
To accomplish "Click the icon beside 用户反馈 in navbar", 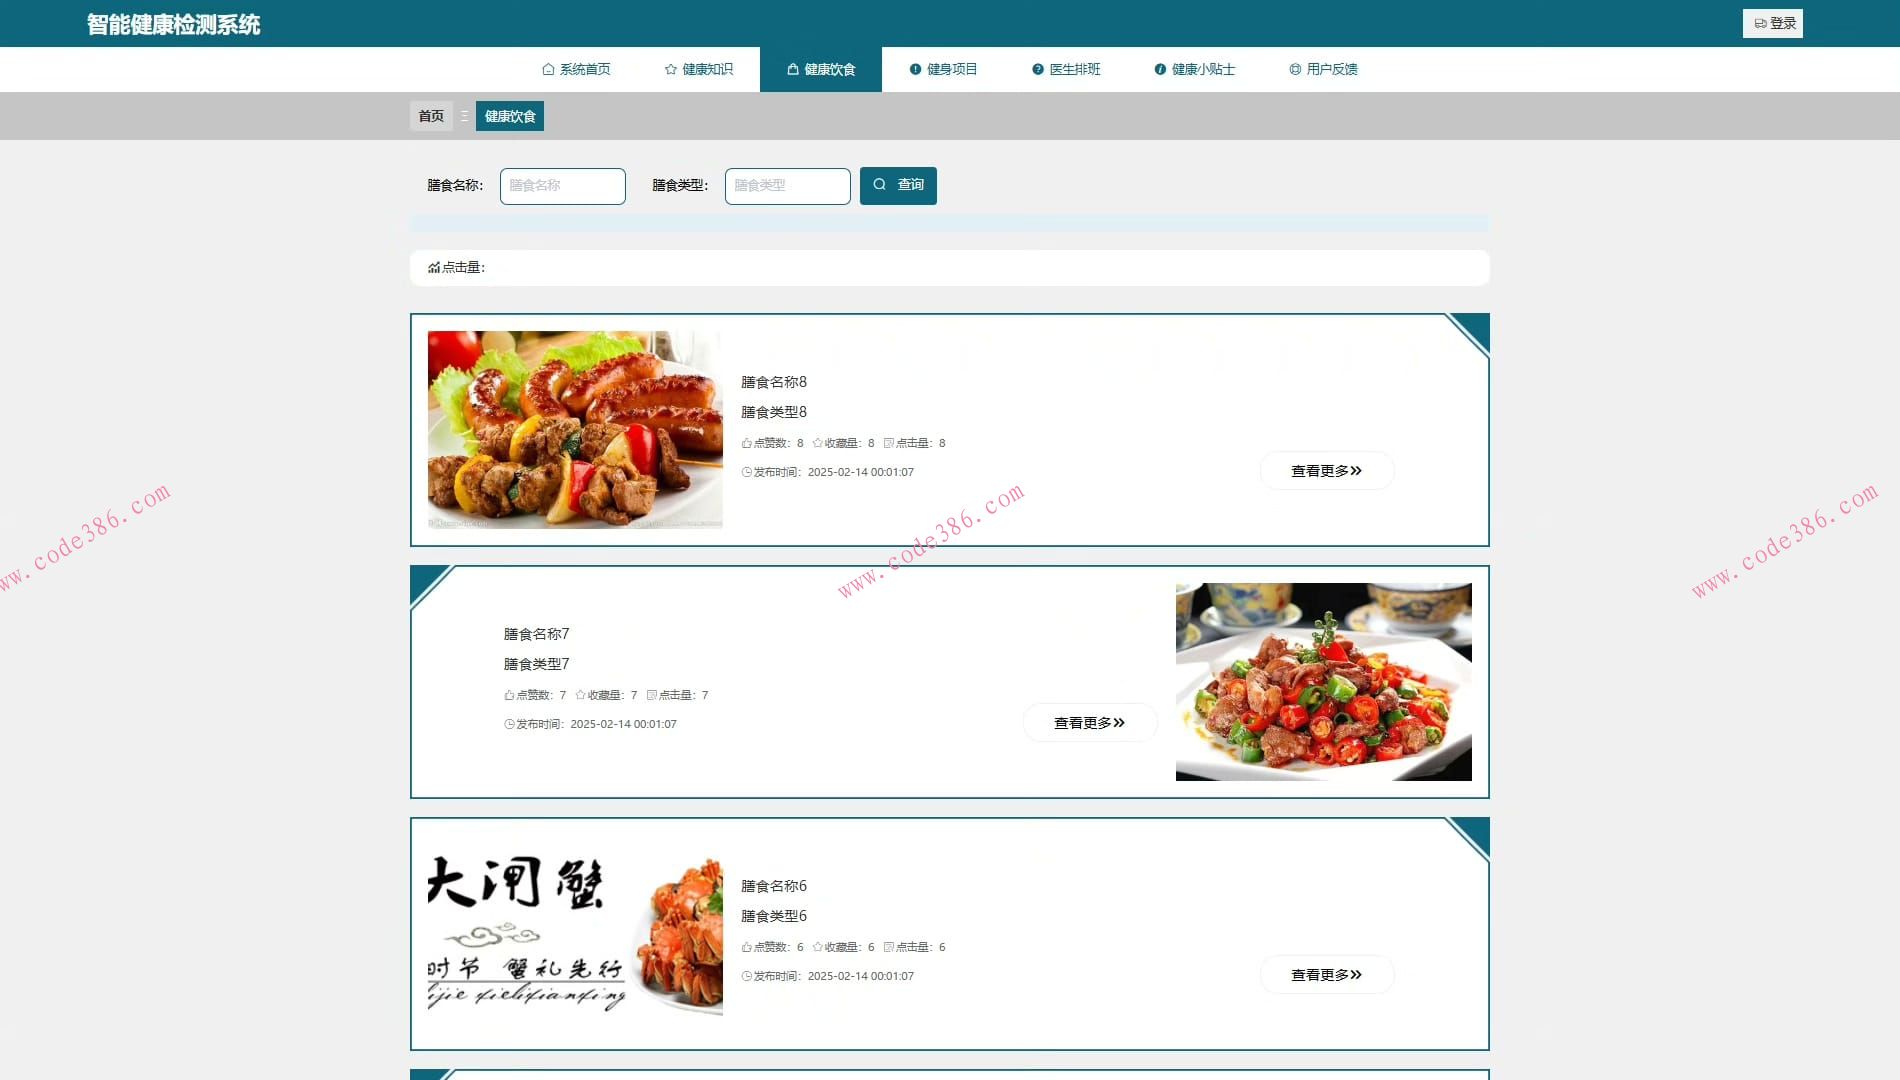I will point(1292,69).
